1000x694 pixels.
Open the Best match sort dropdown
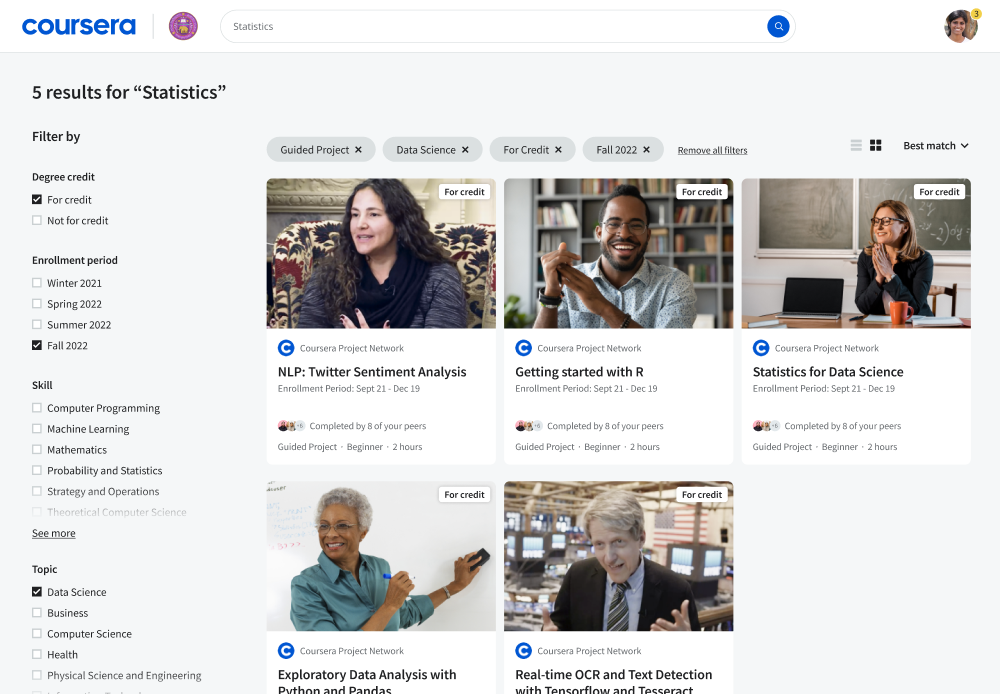click(x=936, y=145)
